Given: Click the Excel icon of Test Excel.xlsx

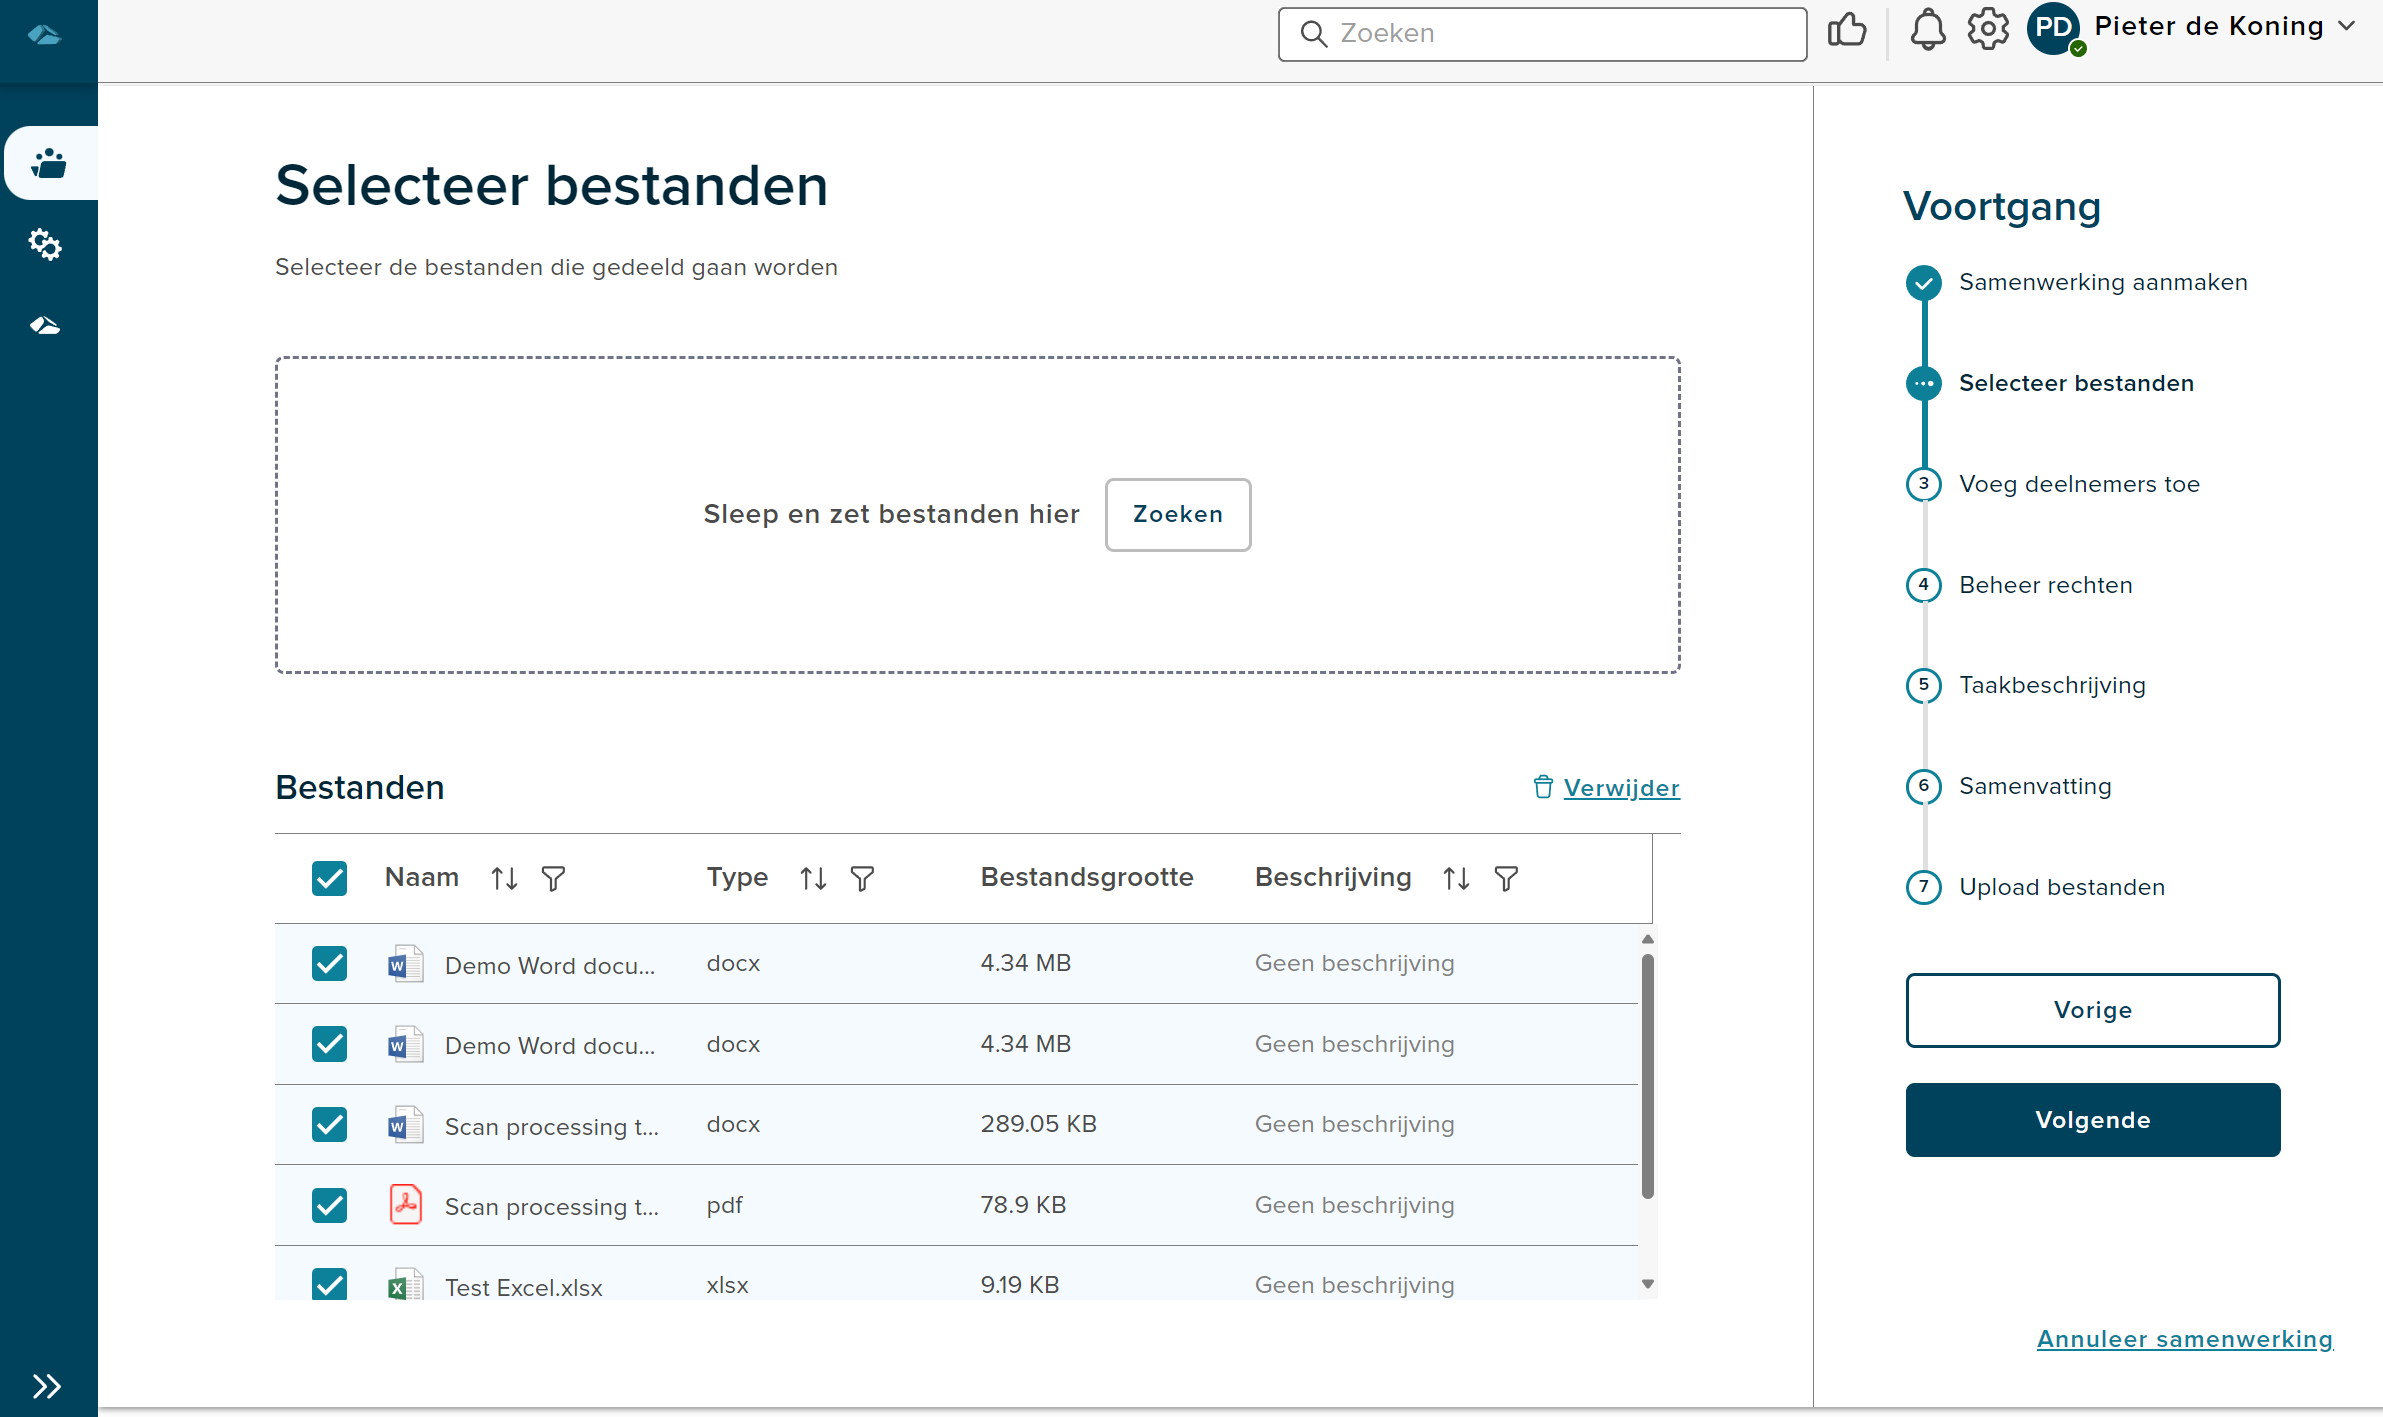Looking at the screenshot, I should (405, 1283).
